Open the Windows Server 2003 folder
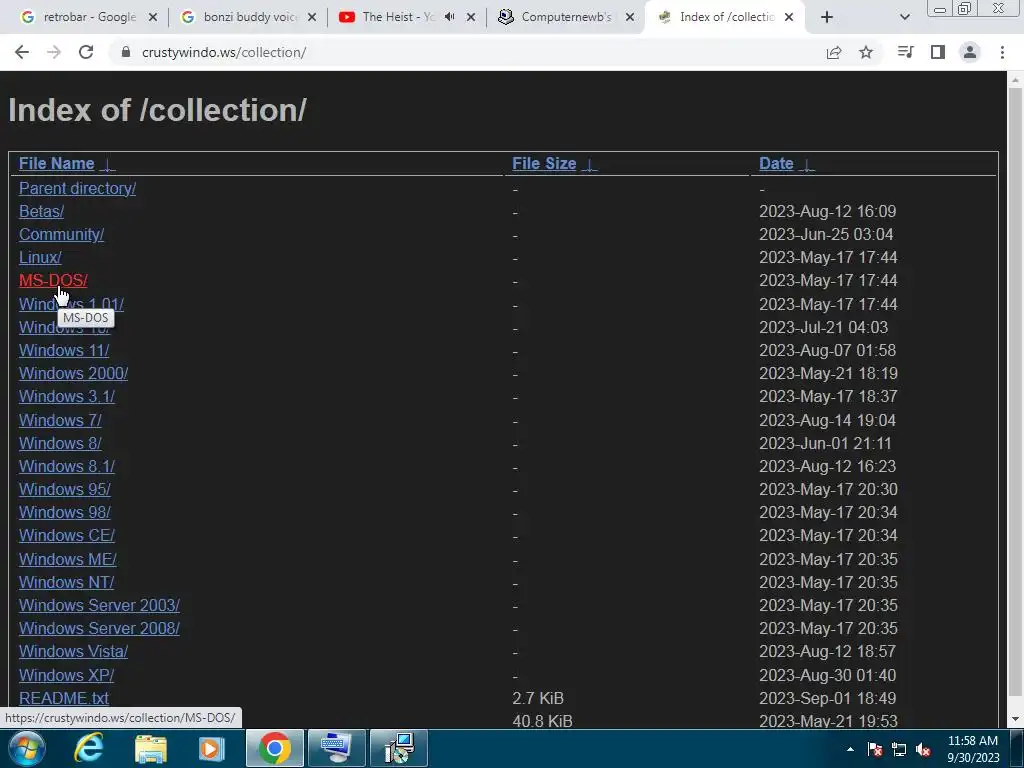1024x768 pixels. click(x=99, y=605)
